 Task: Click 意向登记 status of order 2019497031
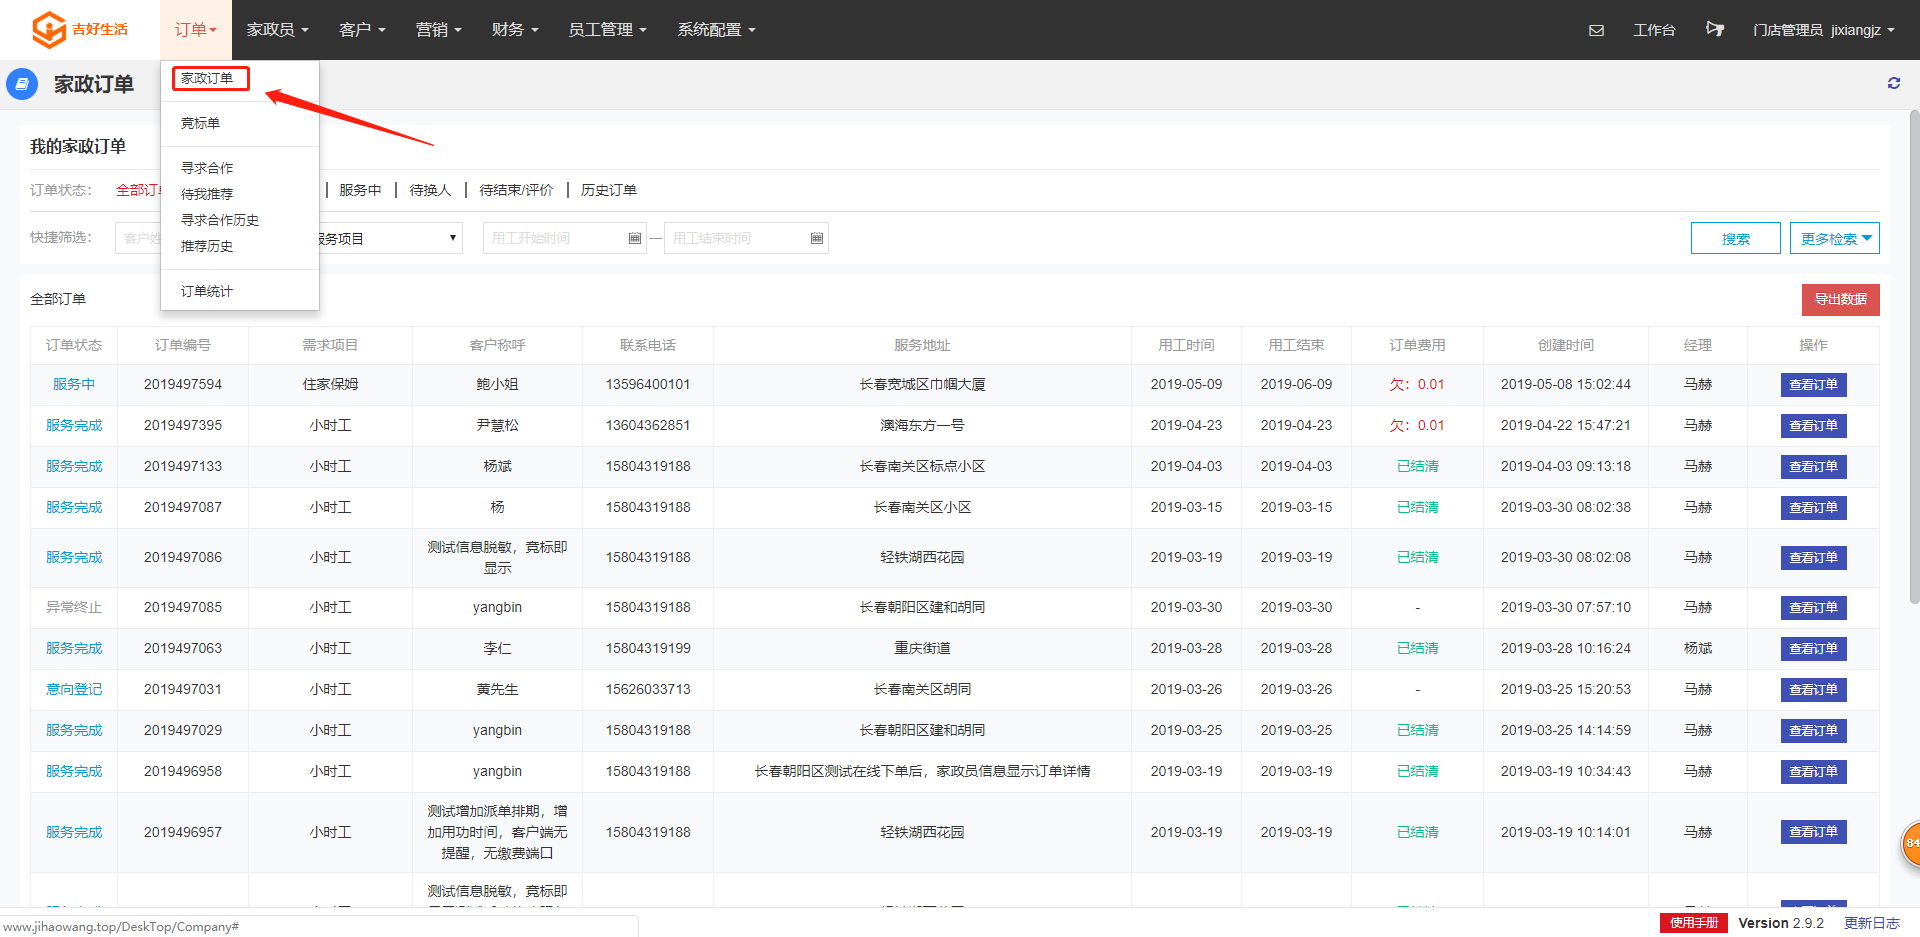[74, 689]
